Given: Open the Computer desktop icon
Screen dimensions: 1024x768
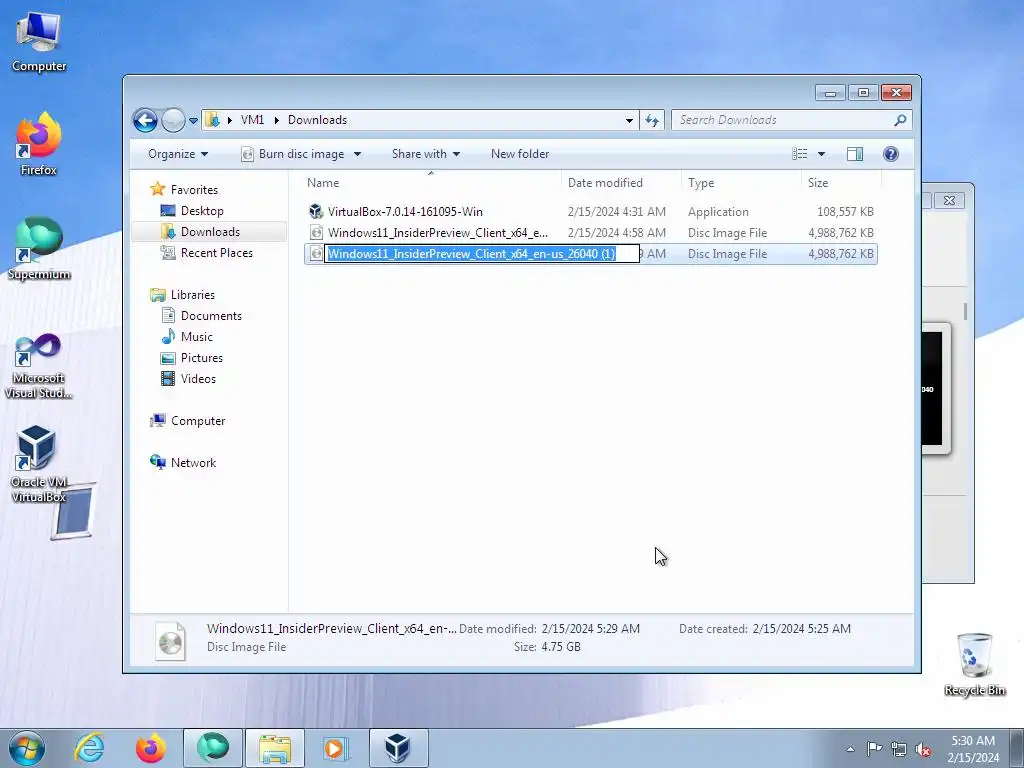Looking at the screenshot, I should 39,42.
